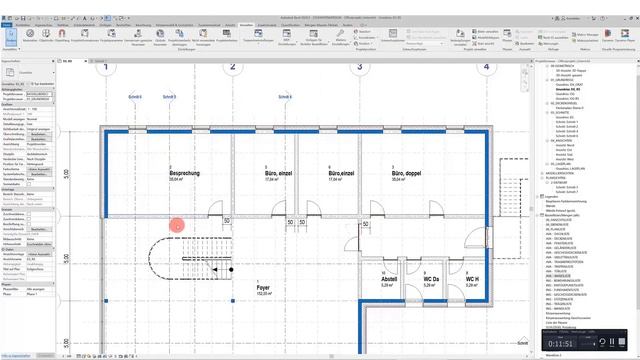640x360 pixels.
Task: Pause the screen recording
Action: coord(612,342)
